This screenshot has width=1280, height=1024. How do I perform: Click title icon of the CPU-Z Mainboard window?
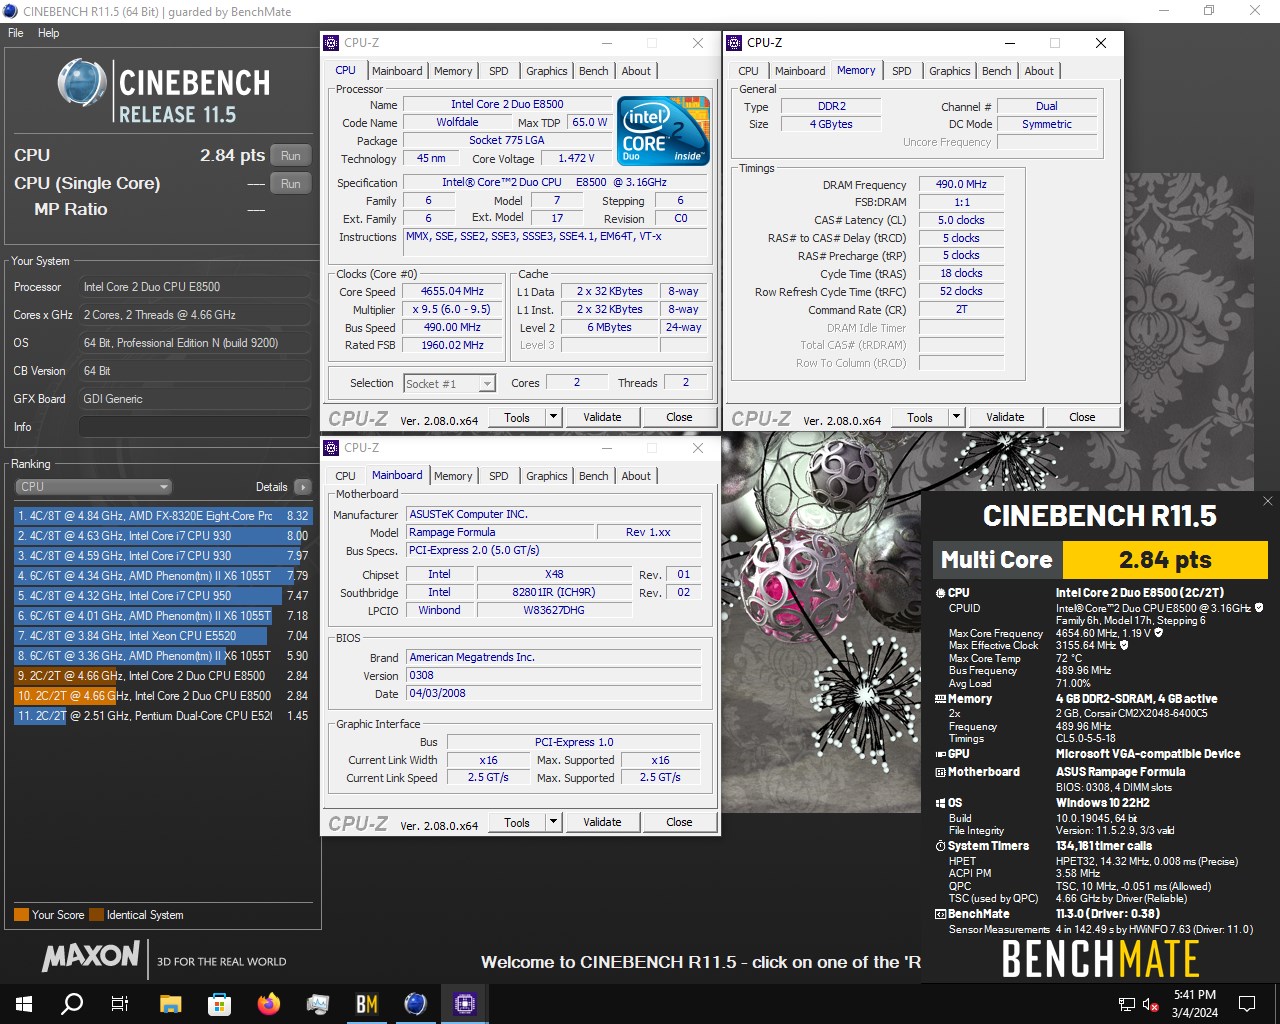pos(331,448)
